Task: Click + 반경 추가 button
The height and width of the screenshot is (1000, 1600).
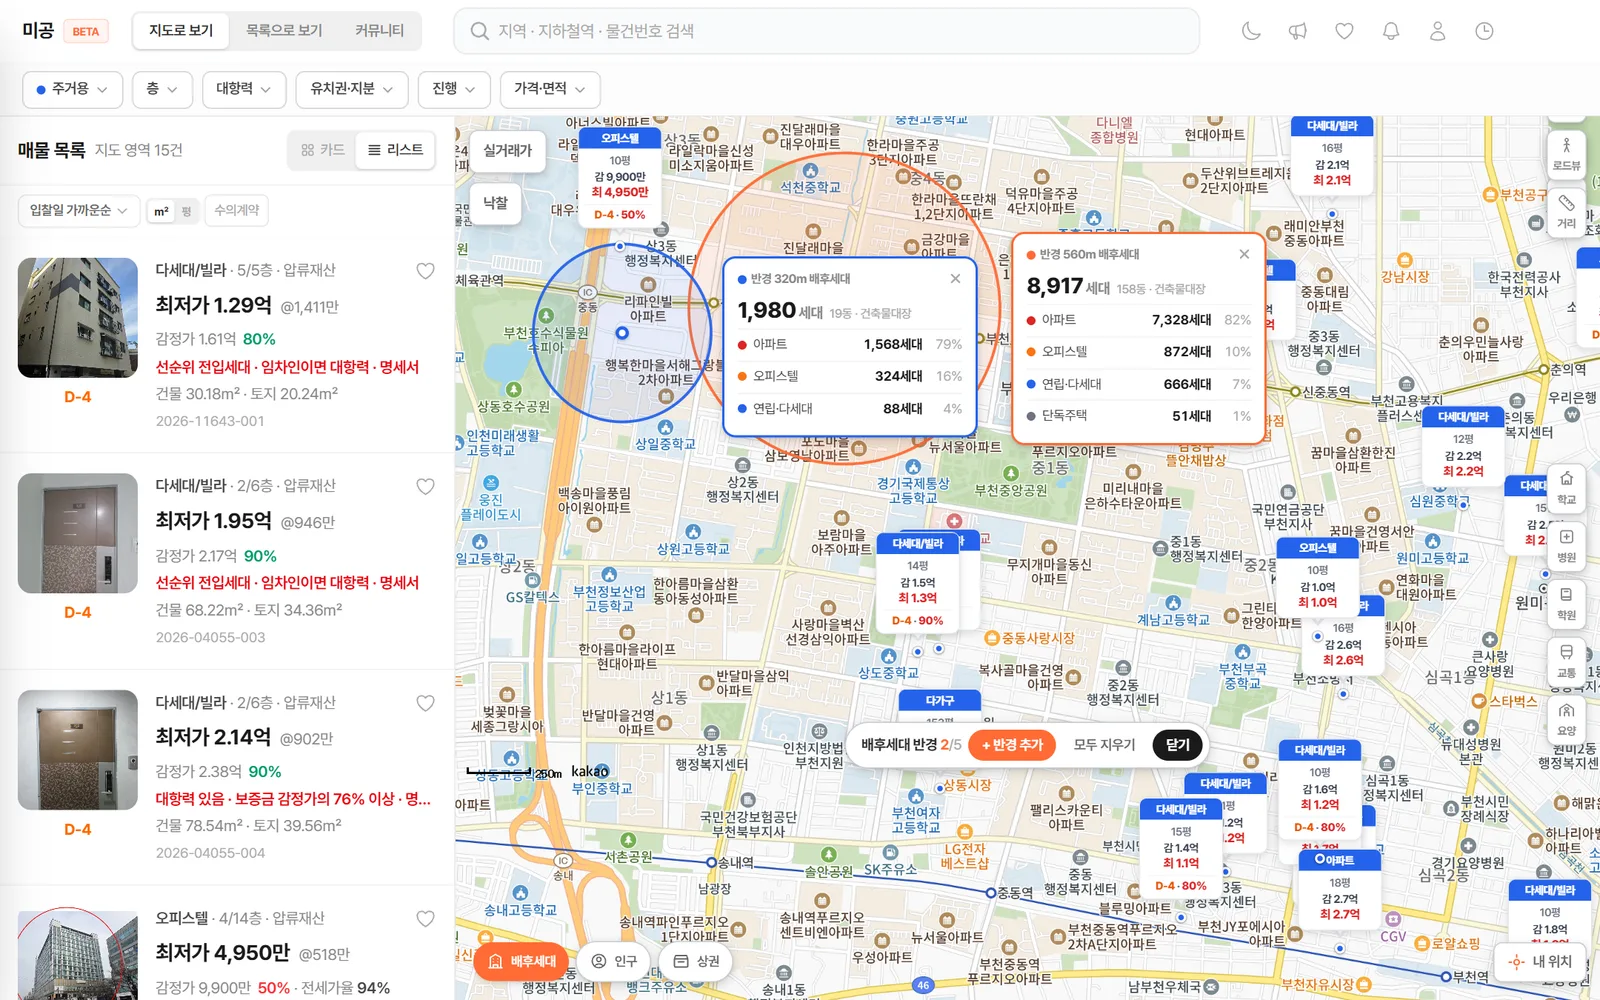Action: (1012, 745)
